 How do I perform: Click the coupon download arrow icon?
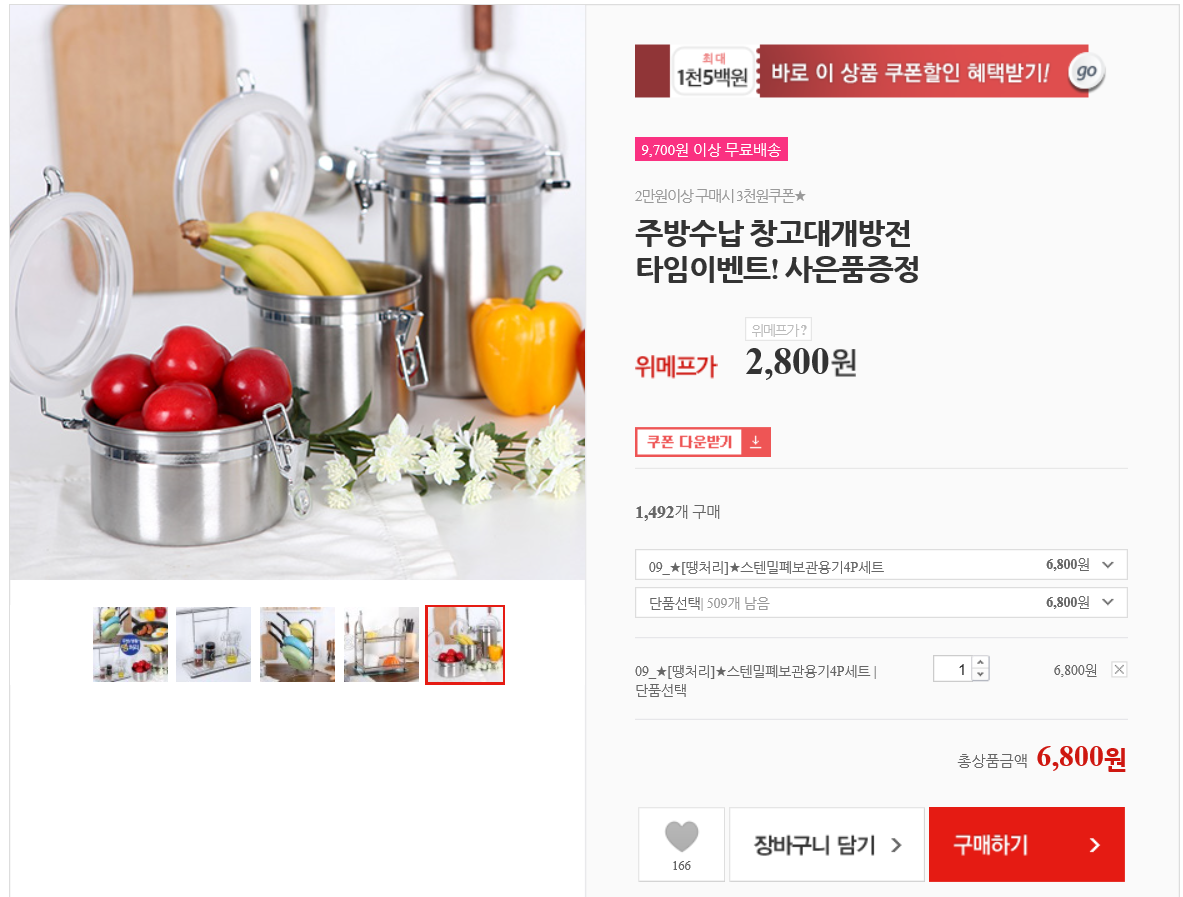click(755, 442)
